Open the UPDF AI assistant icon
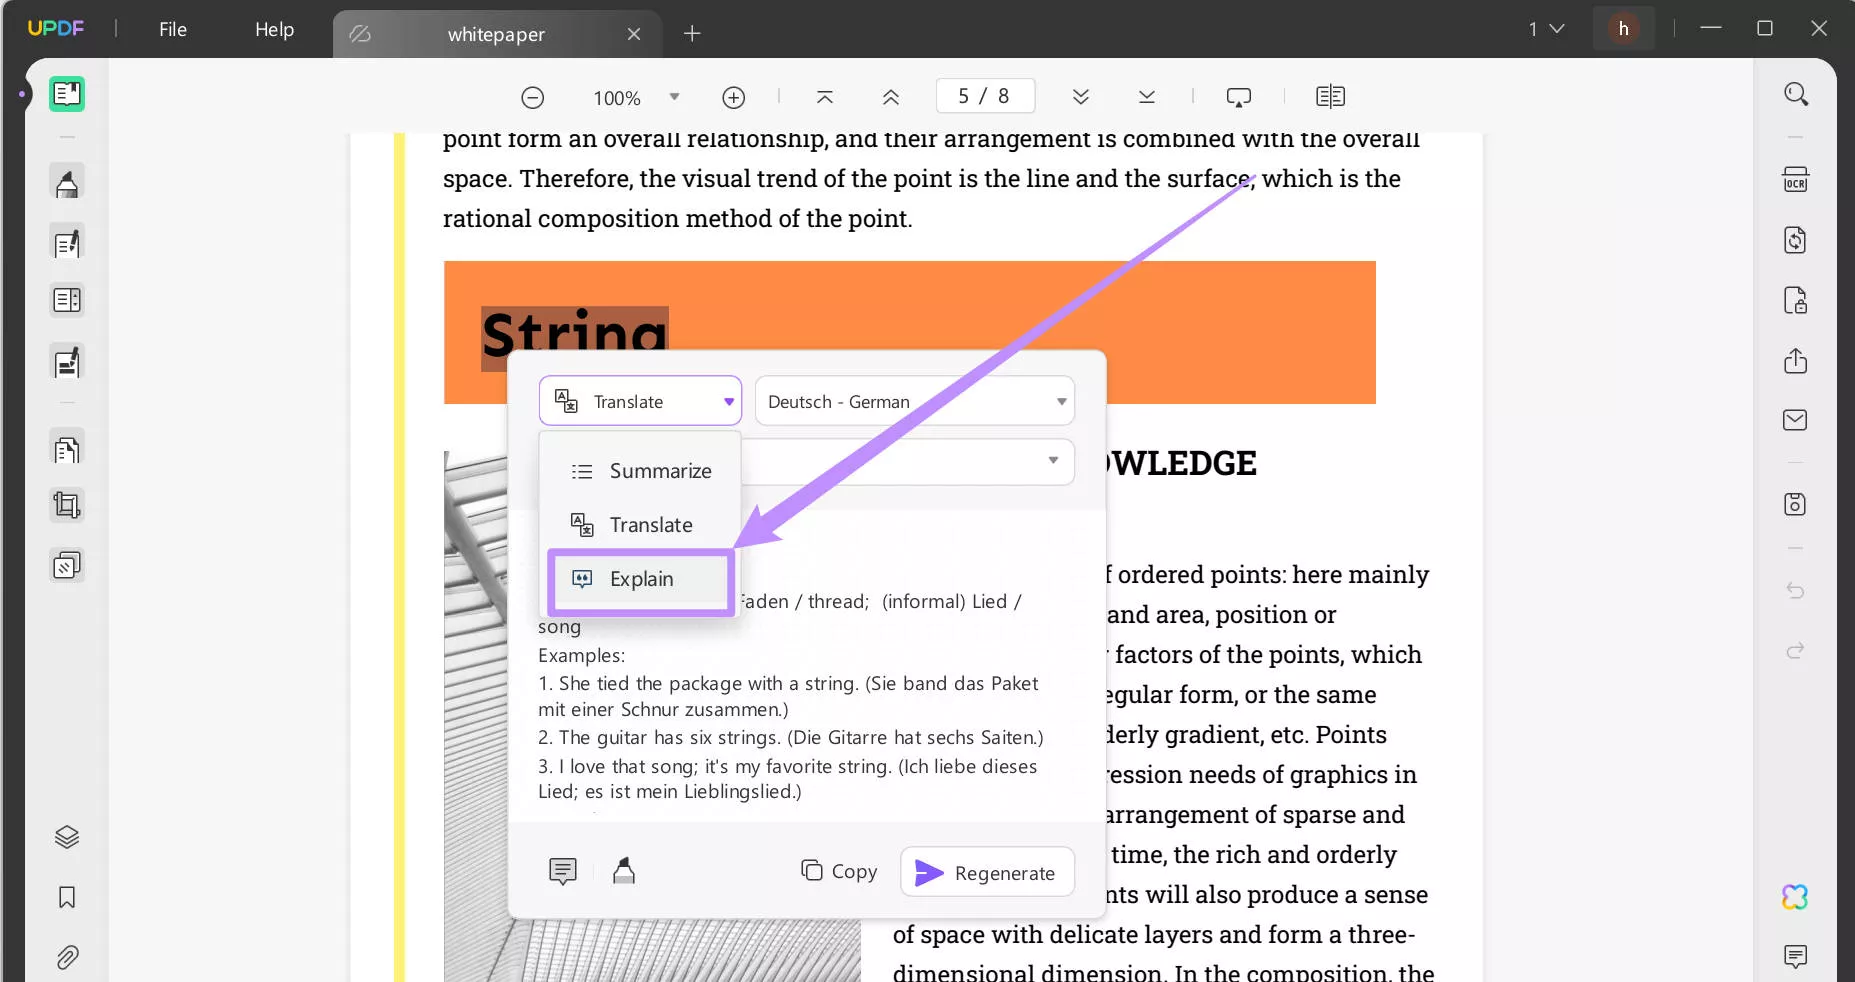 (1796, 897)
